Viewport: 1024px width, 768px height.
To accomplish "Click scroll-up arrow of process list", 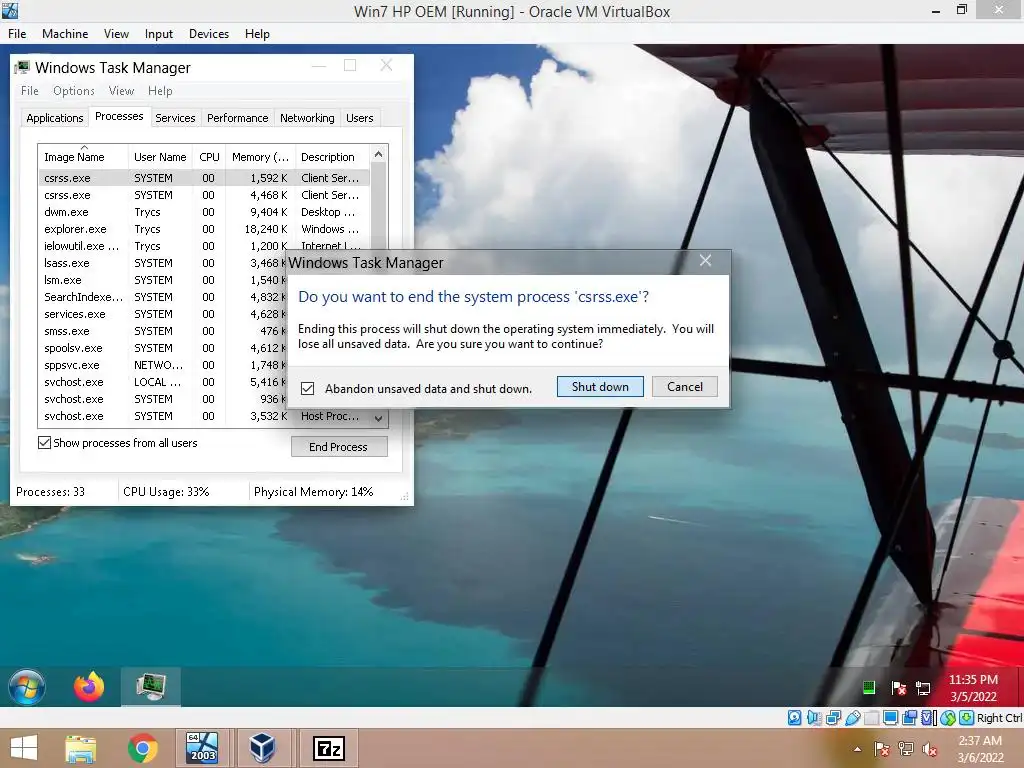I will click(378, 155).
